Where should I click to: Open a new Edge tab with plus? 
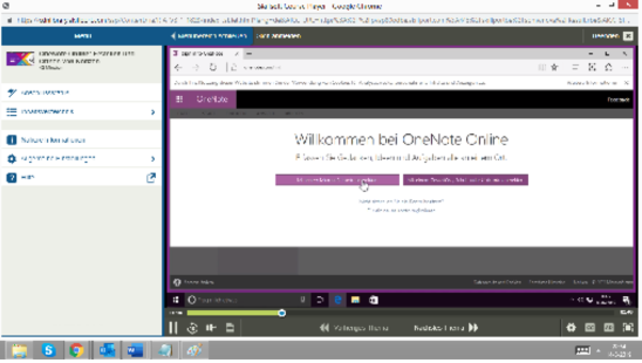tap(249, 54)
